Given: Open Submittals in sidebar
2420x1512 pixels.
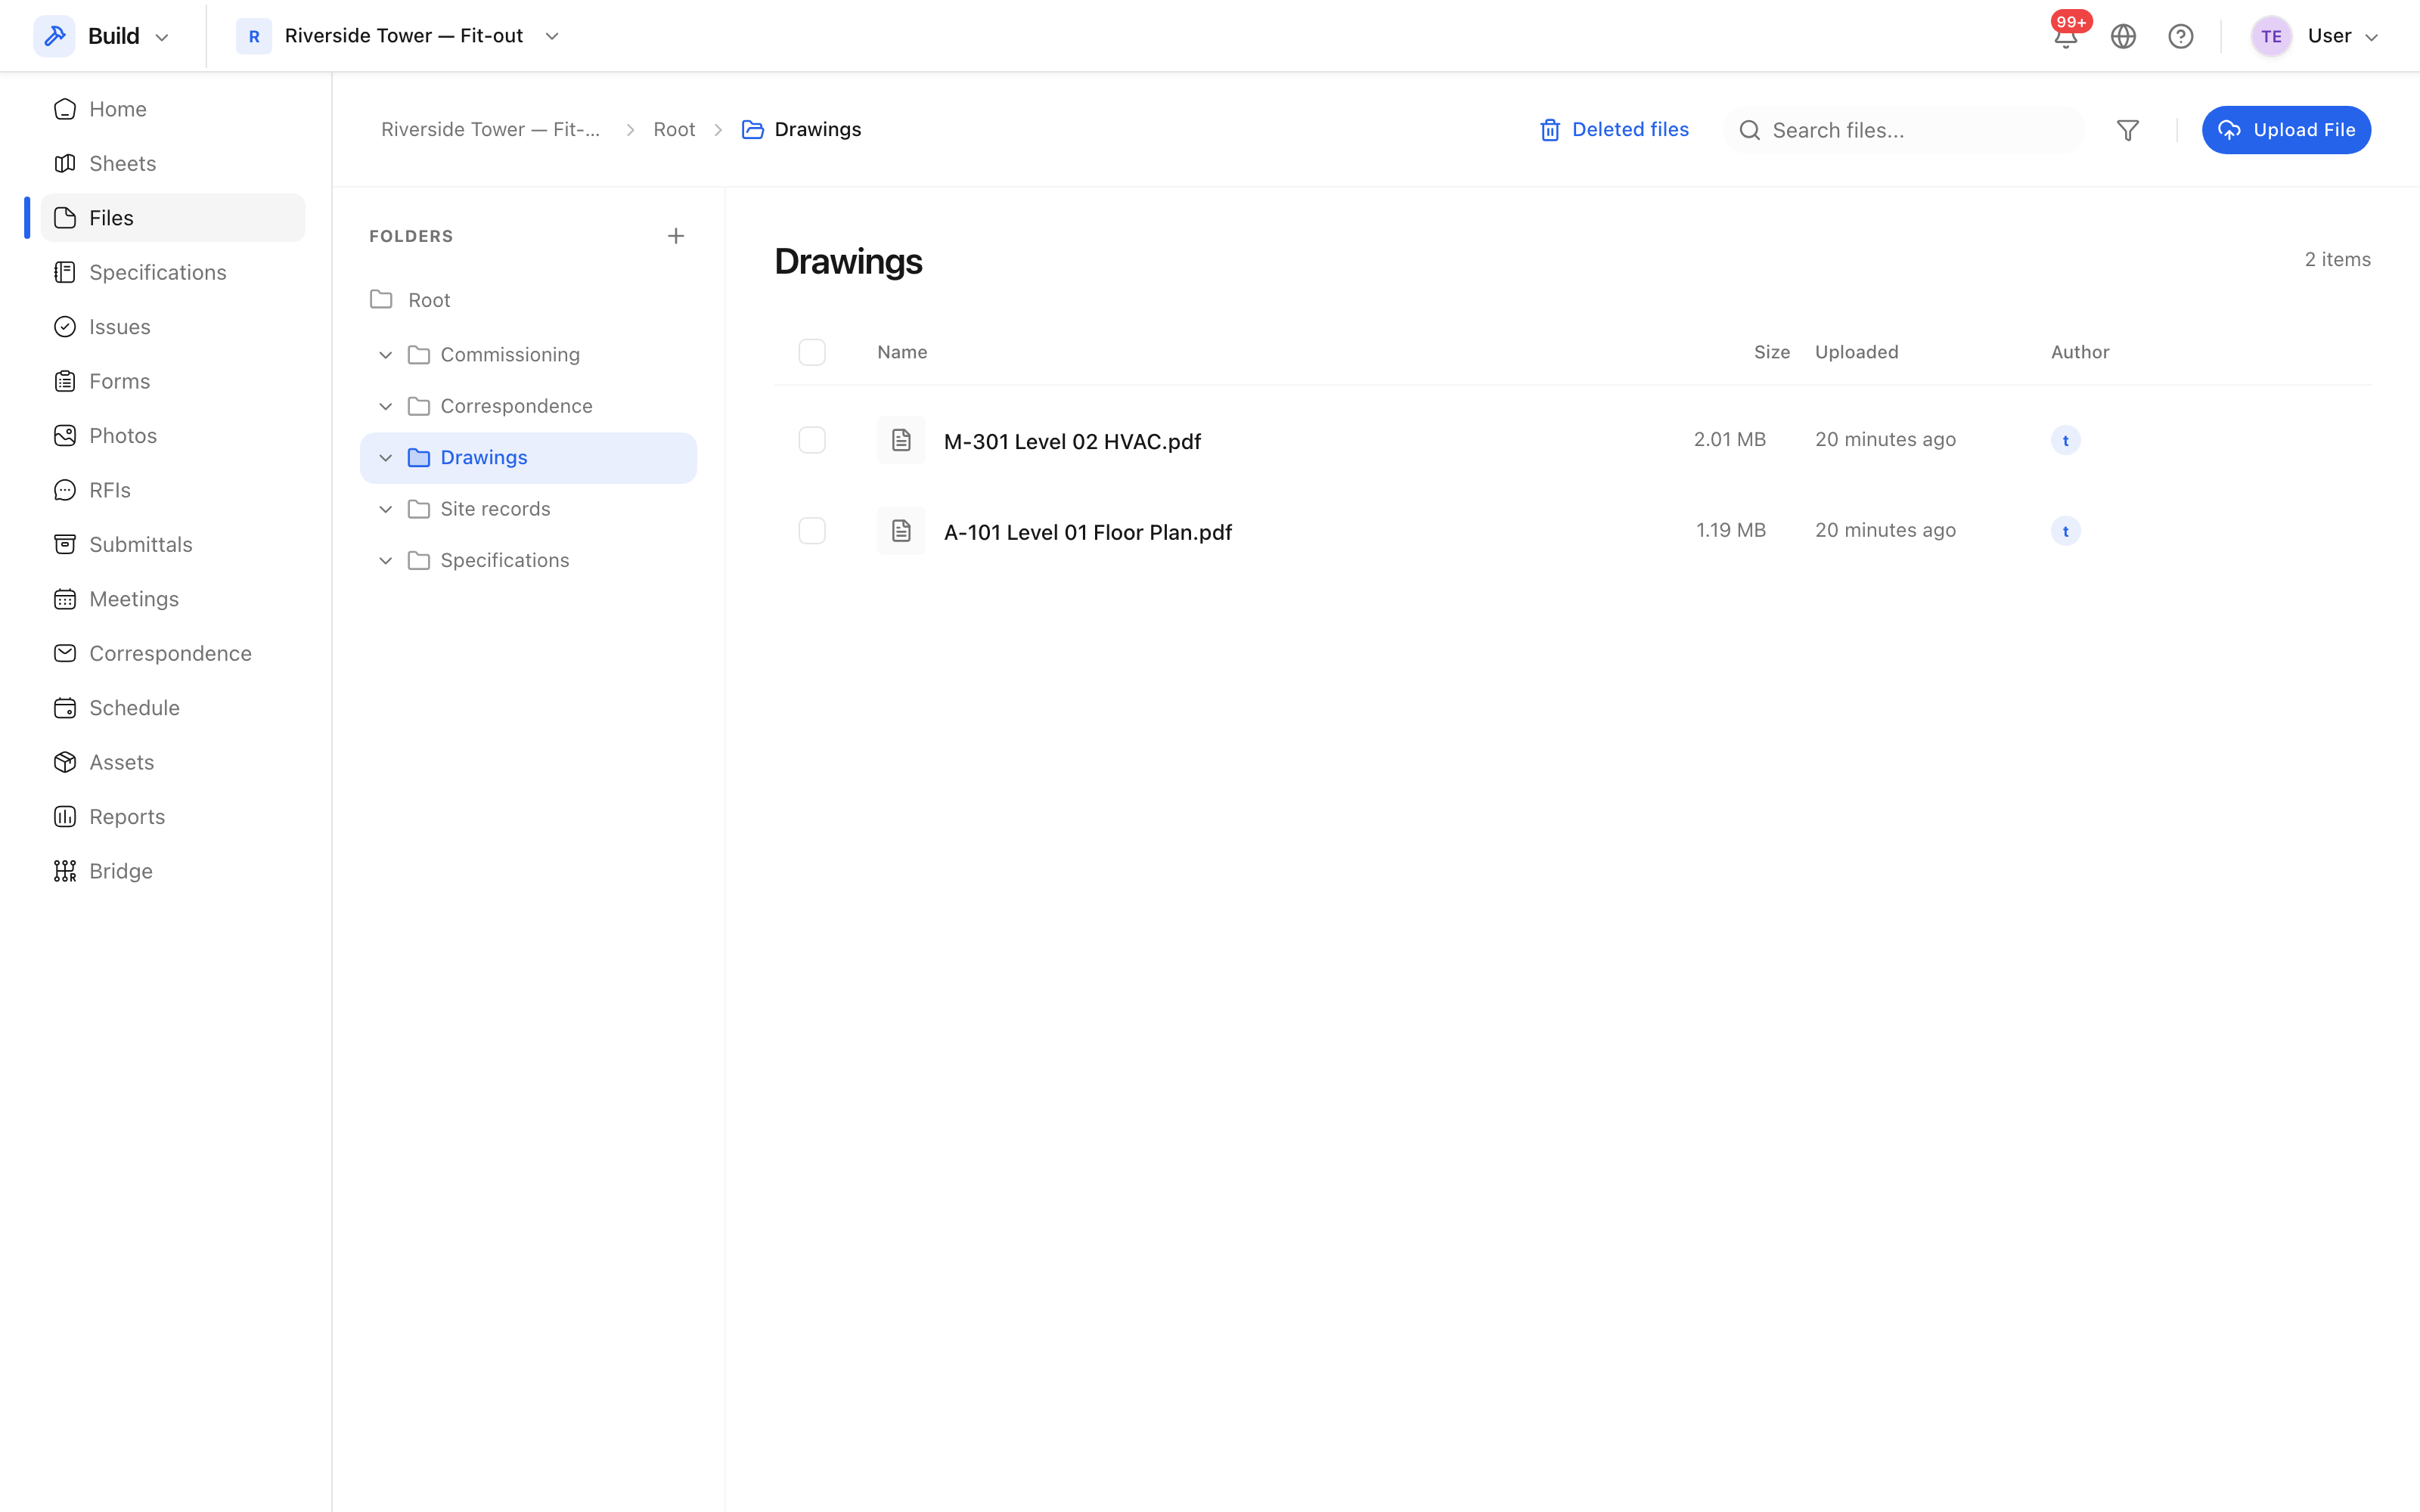Looking at the screenshot, I should (x=172, y=545).
